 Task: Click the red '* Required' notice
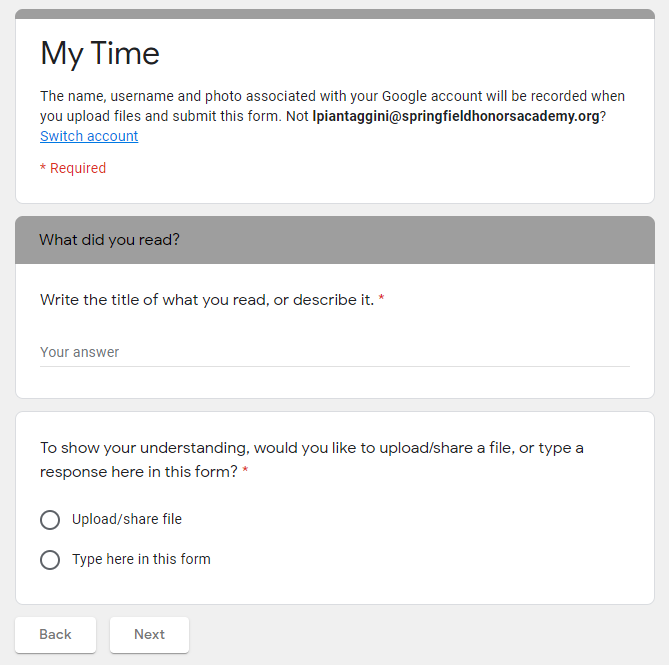click(73, 168)
